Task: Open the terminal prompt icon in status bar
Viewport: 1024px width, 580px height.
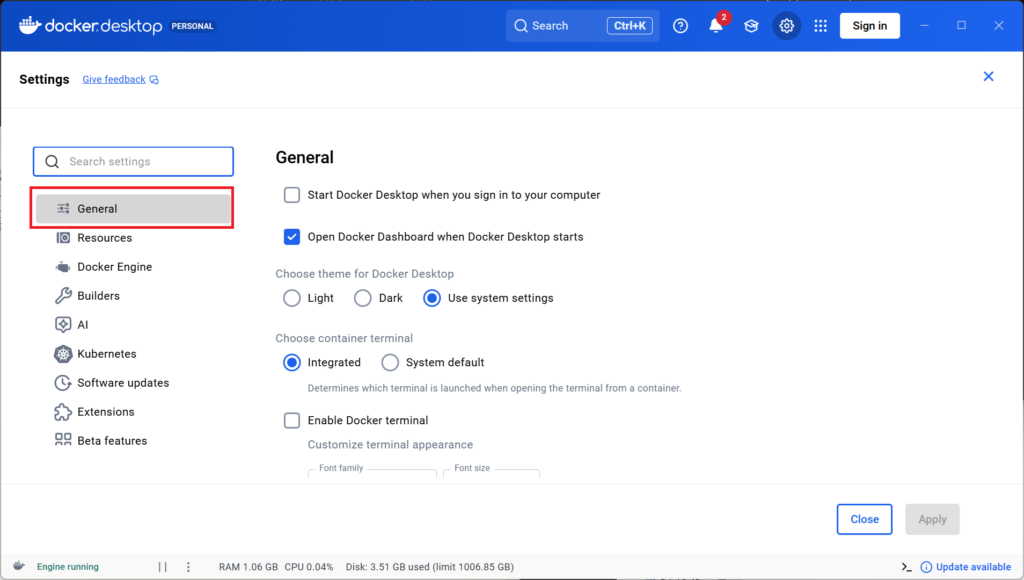Action: [906, 567]
